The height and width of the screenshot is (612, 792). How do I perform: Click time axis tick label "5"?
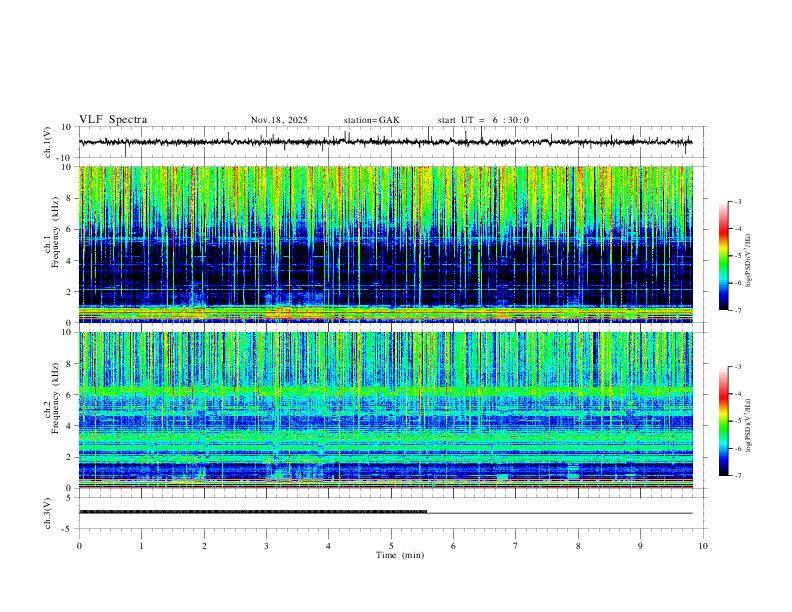point(391,546)
